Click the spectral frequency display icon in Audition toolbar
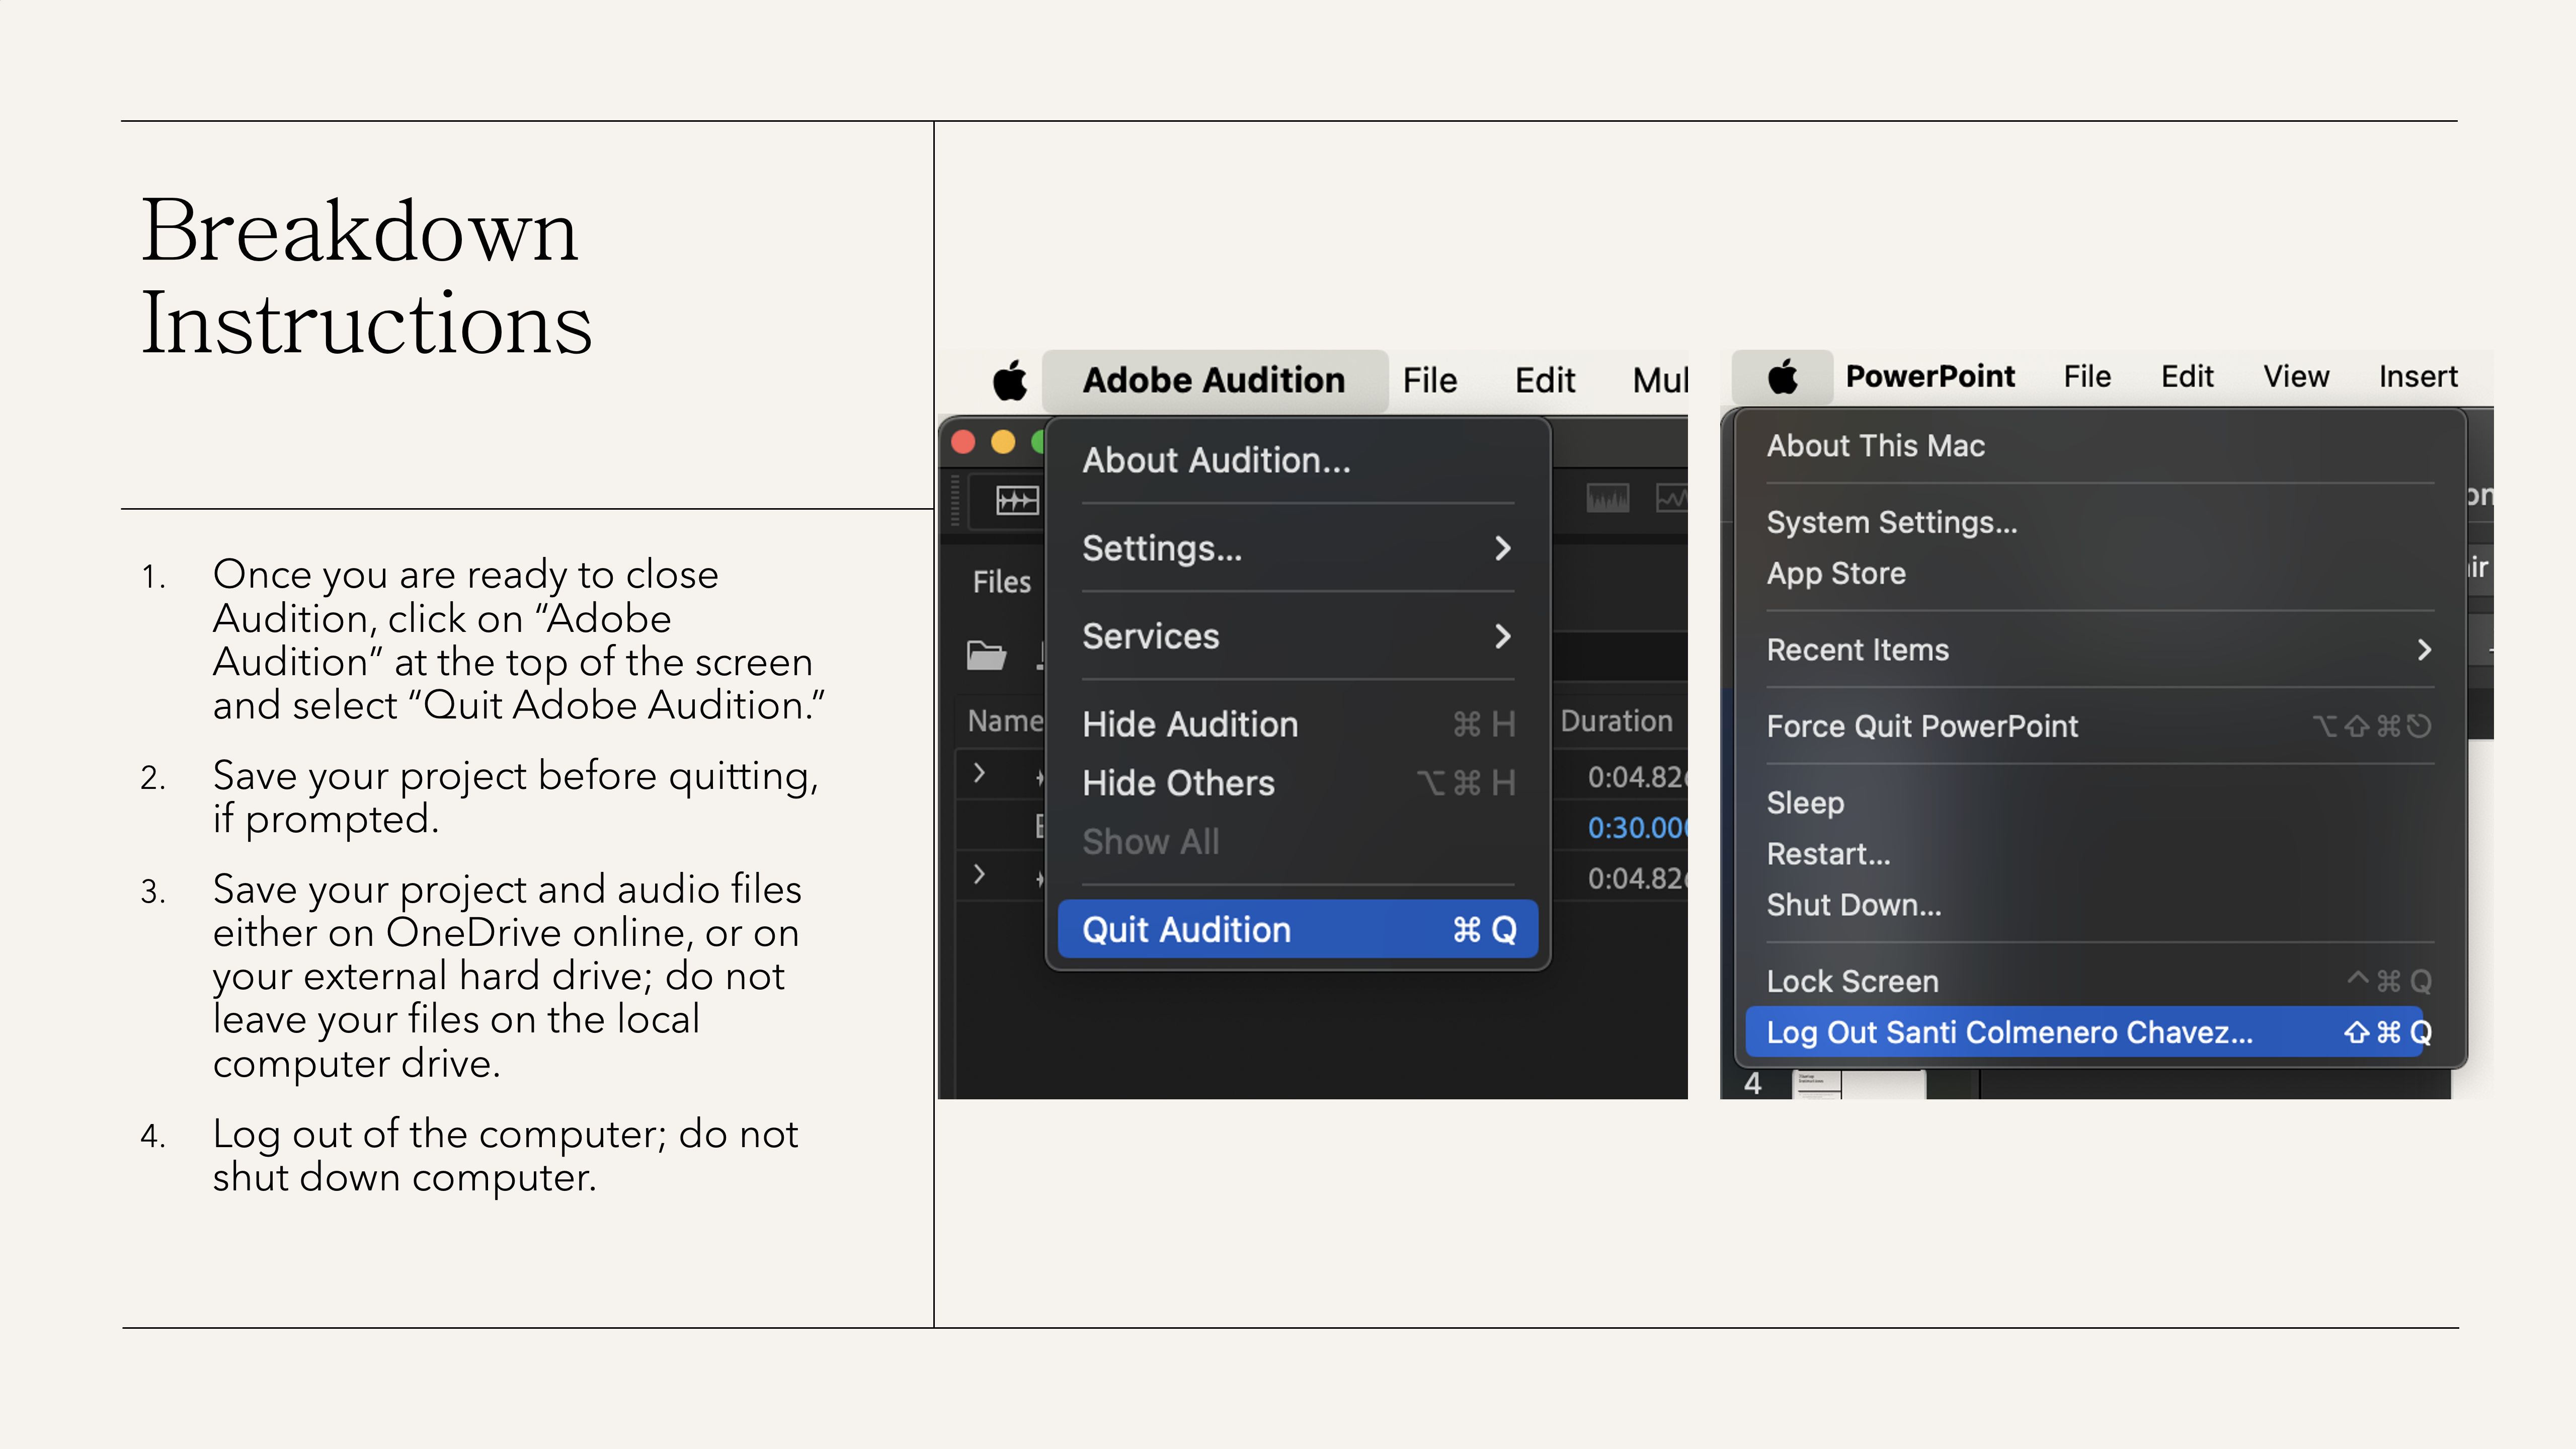 (1607, 497)
